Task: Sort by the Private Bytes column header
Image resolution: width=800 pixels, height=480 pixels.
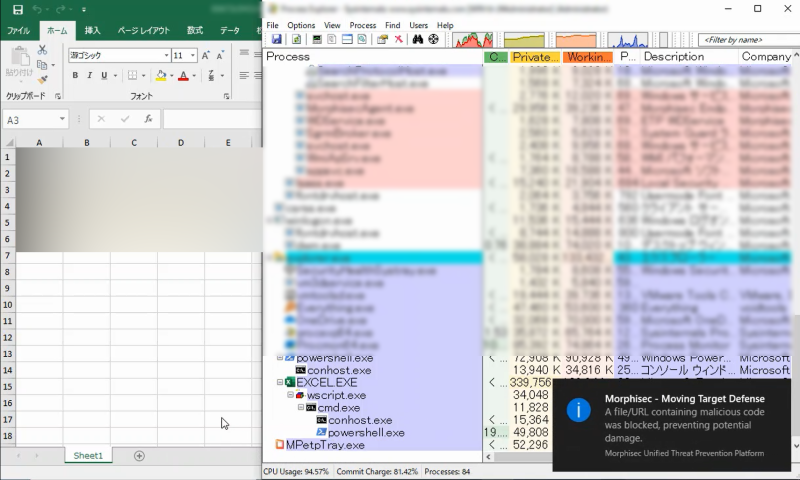Action: [535, 57]
